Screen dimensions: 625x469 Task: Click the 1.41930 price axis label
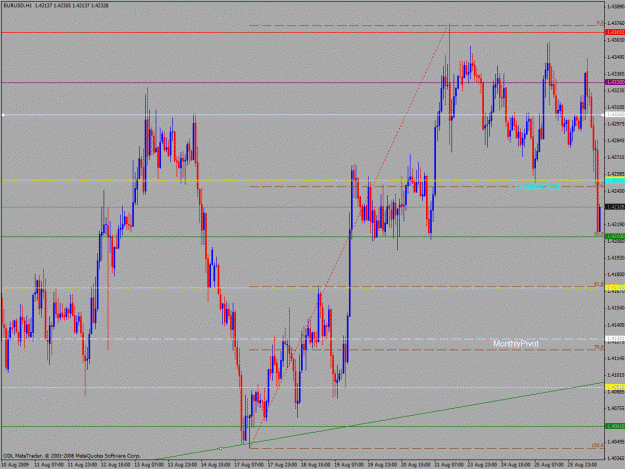(616, 258)
